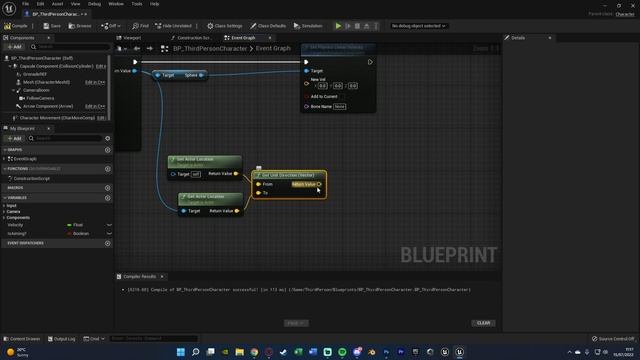Open the Debug menu
This screenshot has width=640, height=360.
pyautogui.click(x=94, y=4)
